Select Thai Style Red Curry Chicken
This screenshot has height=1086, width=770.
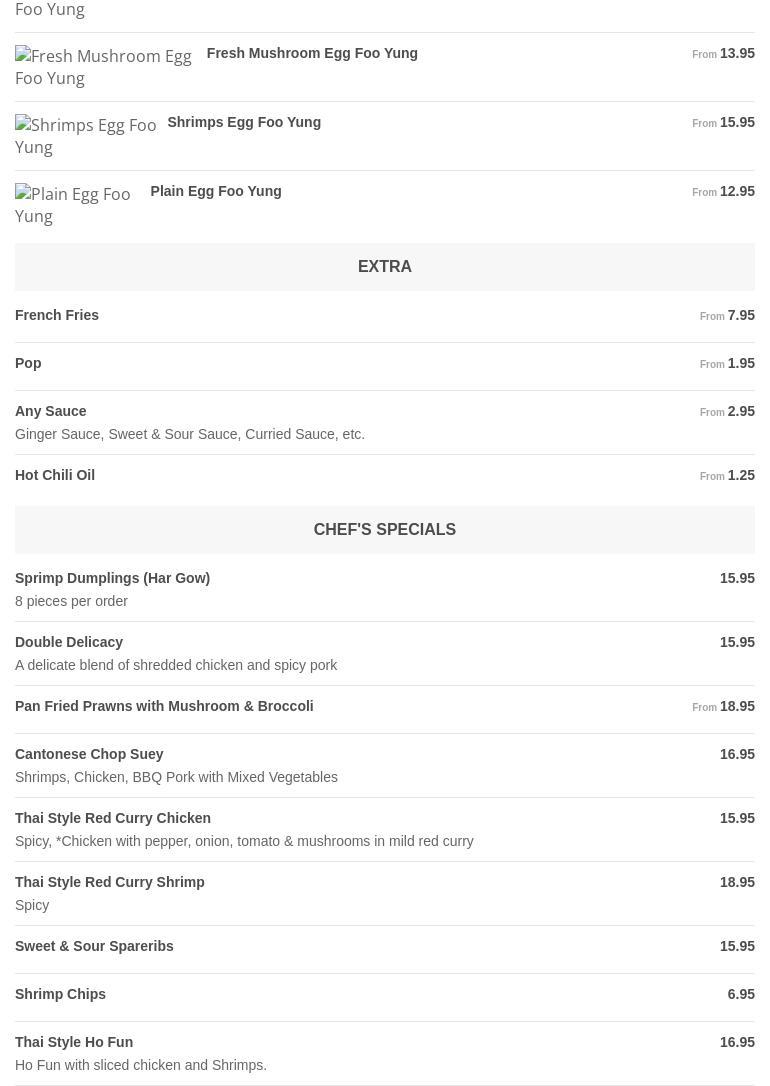113,818
